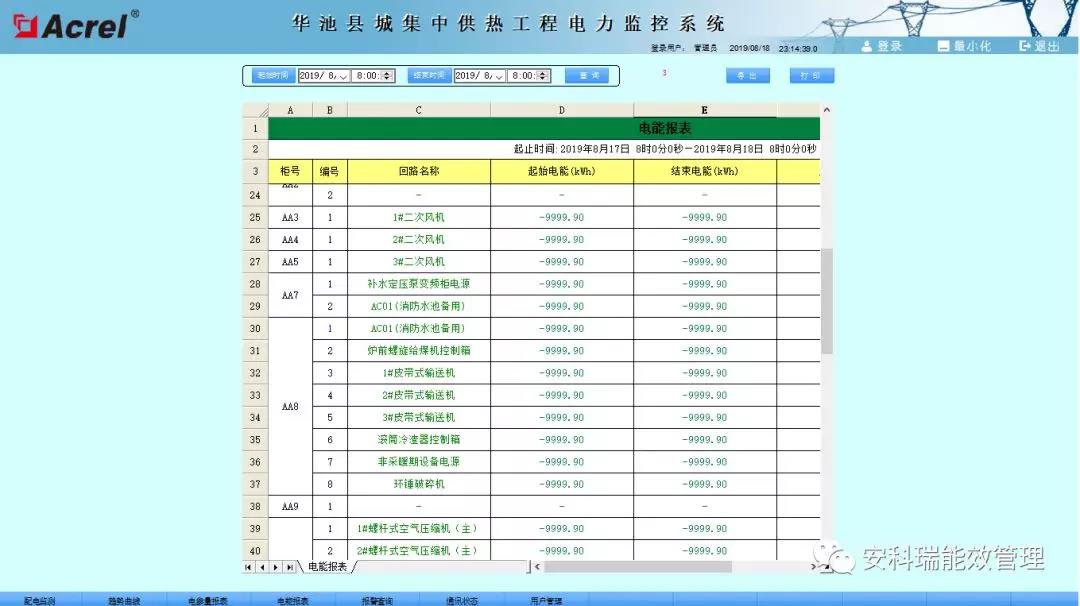Screen dimensions: 1080x606
Task: Select column A header
Action: 290,110
